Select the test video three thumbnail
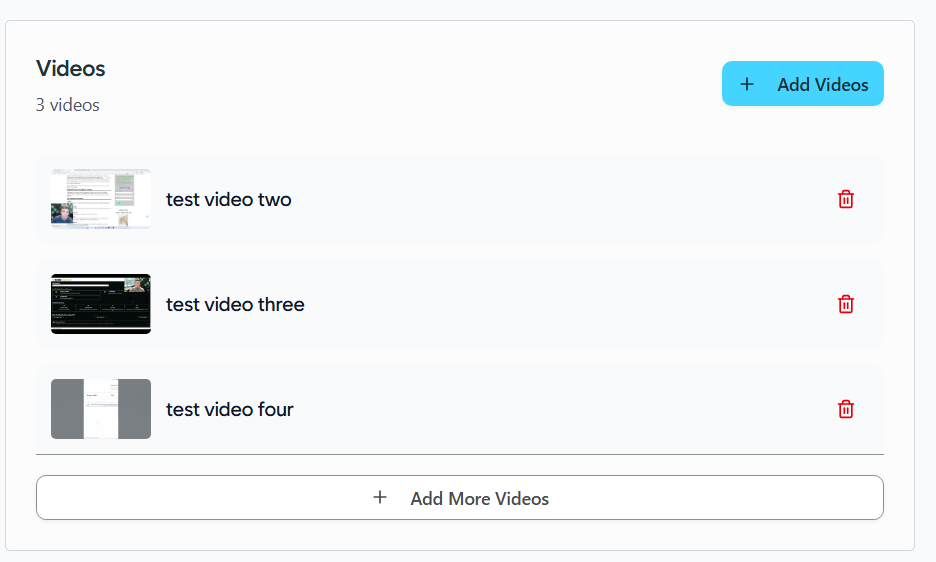 pos(101,304)
